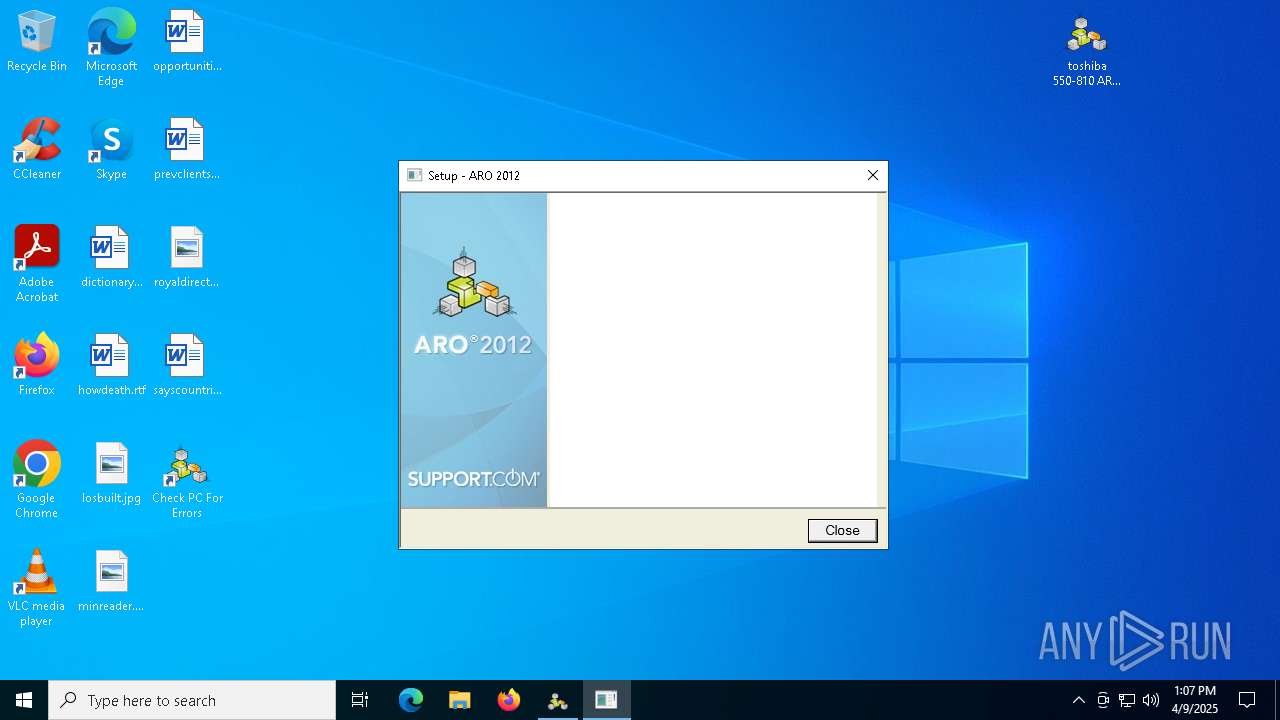Click the taskbar search box
The height and width of the screenshot is (720, 1280).
192,700
